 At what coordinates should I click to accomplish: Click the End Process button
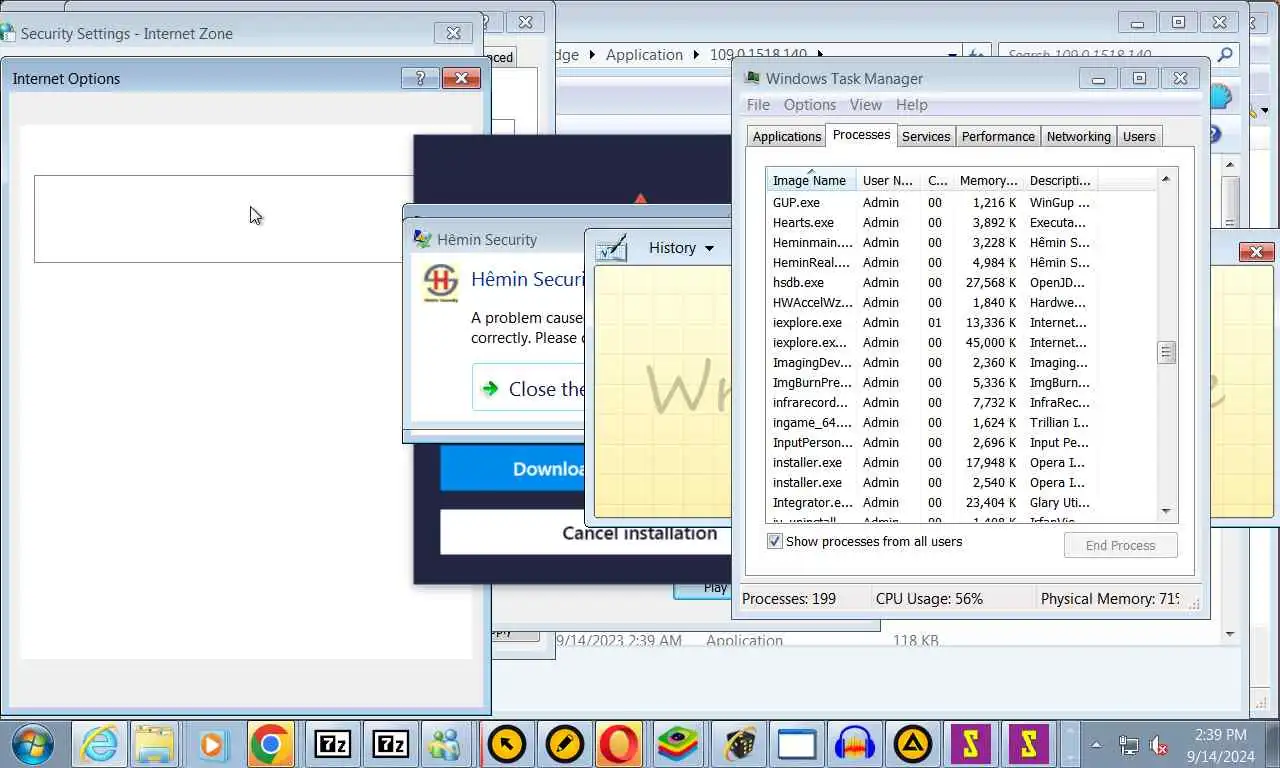click(1120, 545)
